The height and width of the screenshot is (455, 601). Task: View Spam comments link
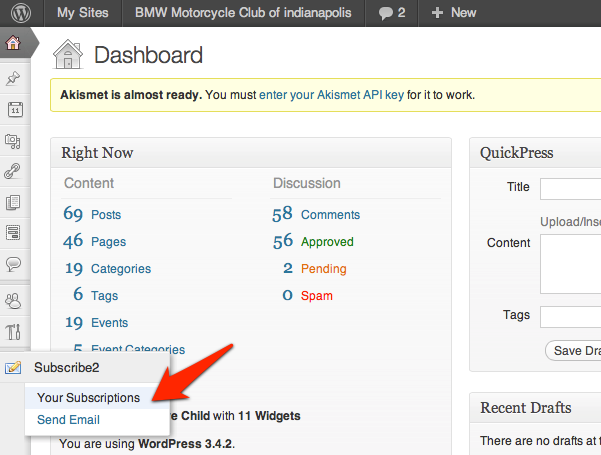[x=317, y=296]
